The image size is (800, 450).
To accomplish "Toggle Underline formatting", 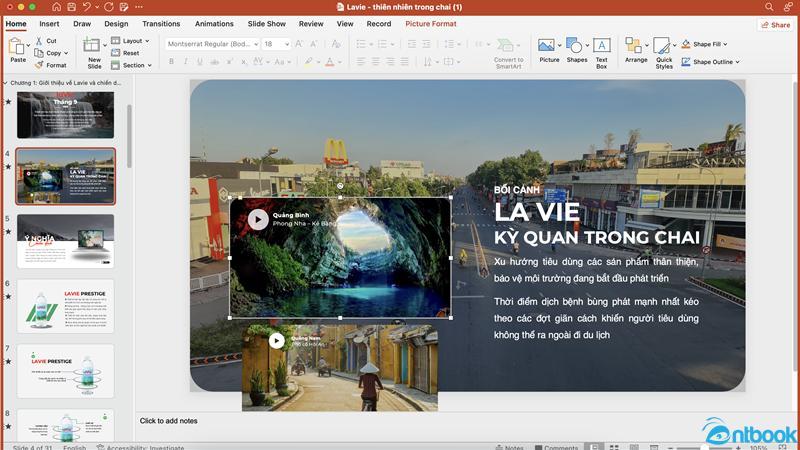I will pyautogui.click(x=199, y=62).
